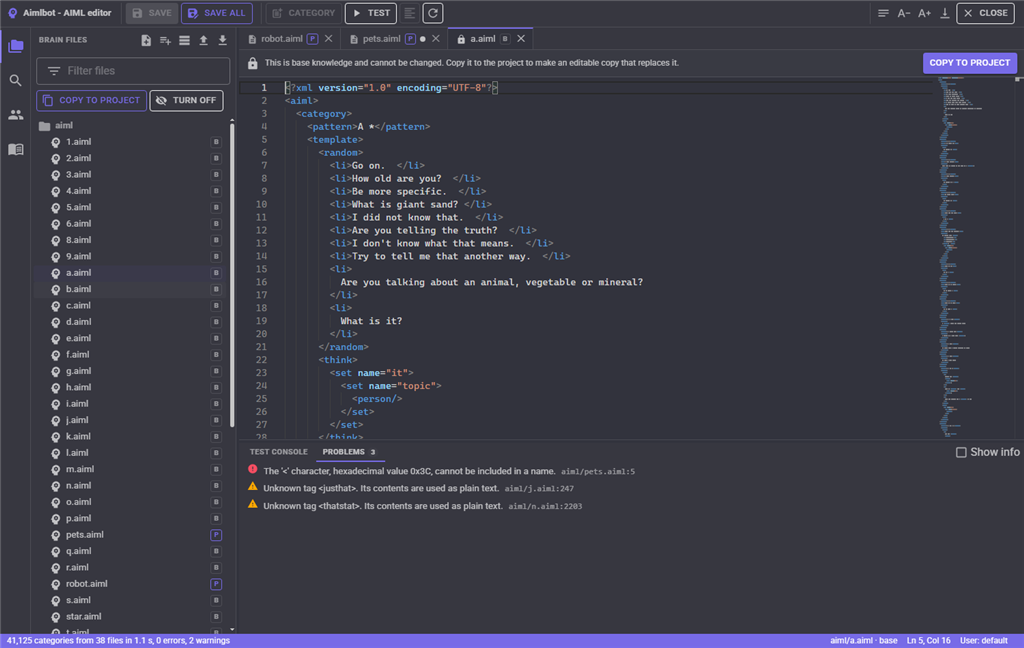Click the warning icon for justhat problem

coord(253,487)
